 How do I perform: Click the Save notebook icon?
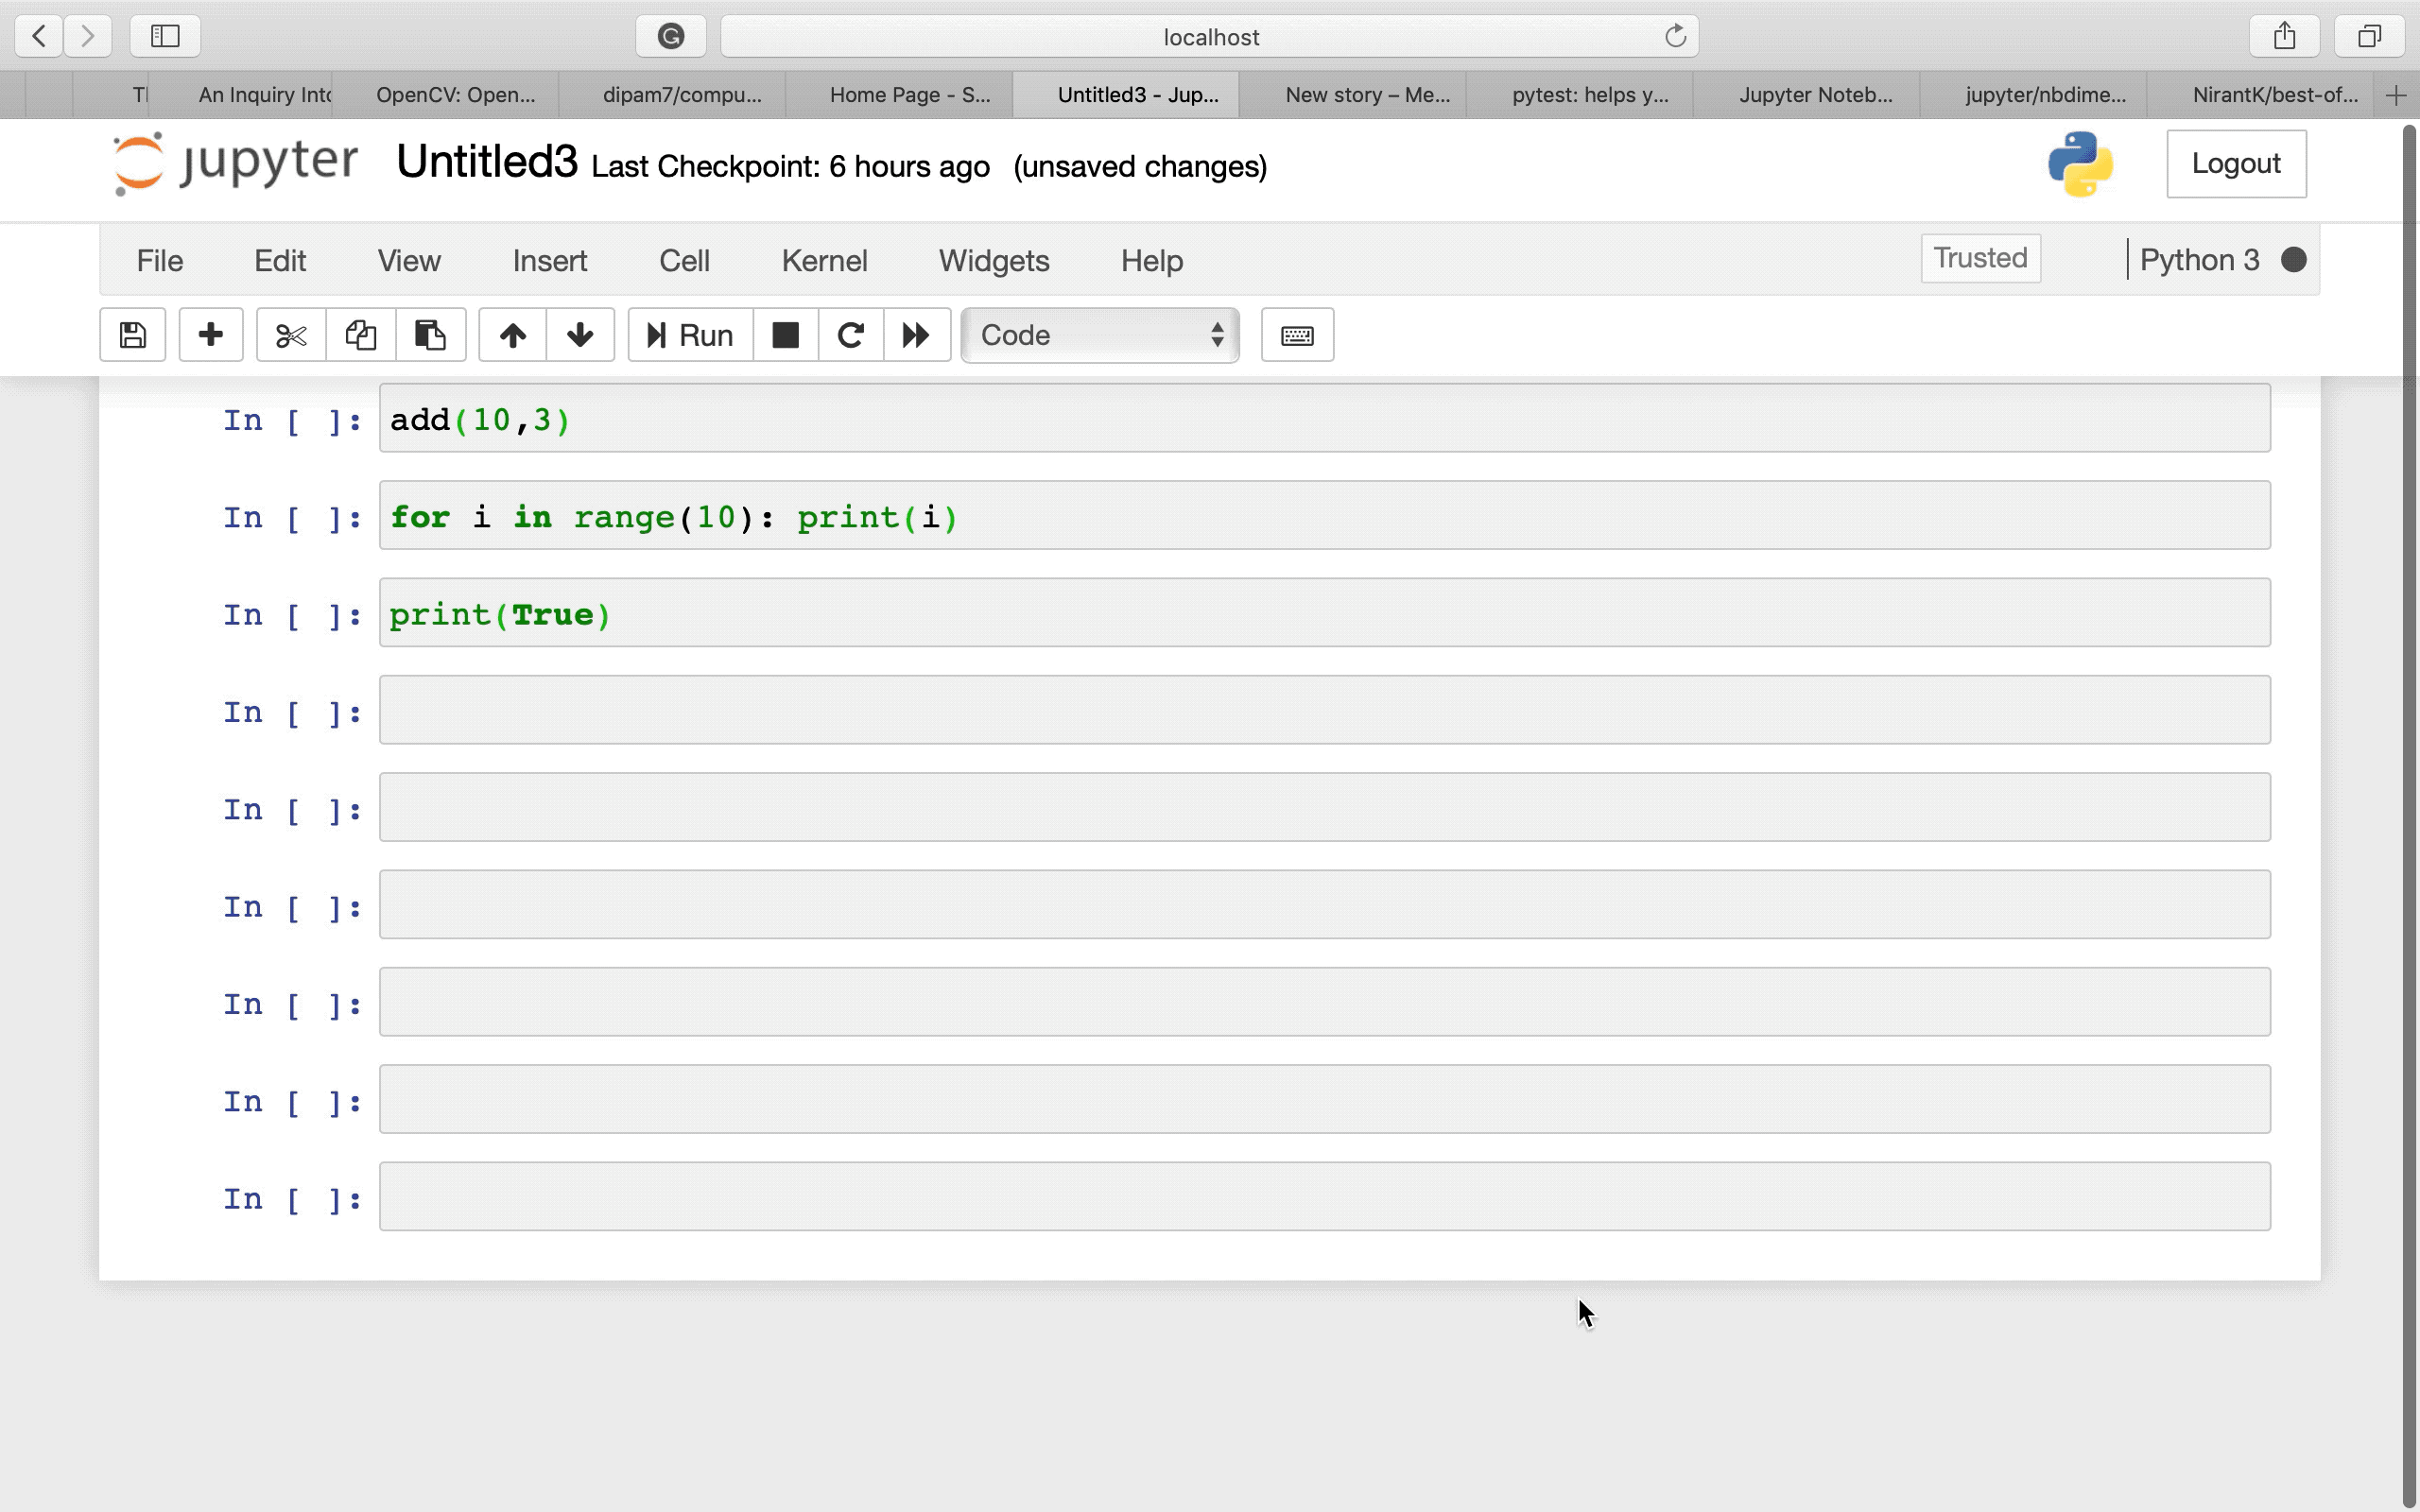click(132, 335)
